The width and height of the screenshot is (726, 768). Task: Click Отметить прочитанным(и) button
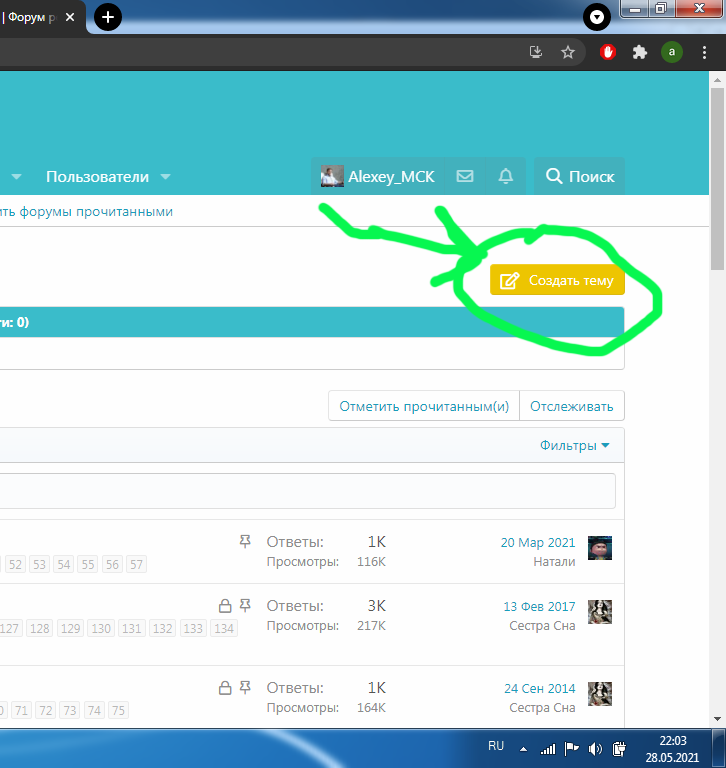click(424, 406)
